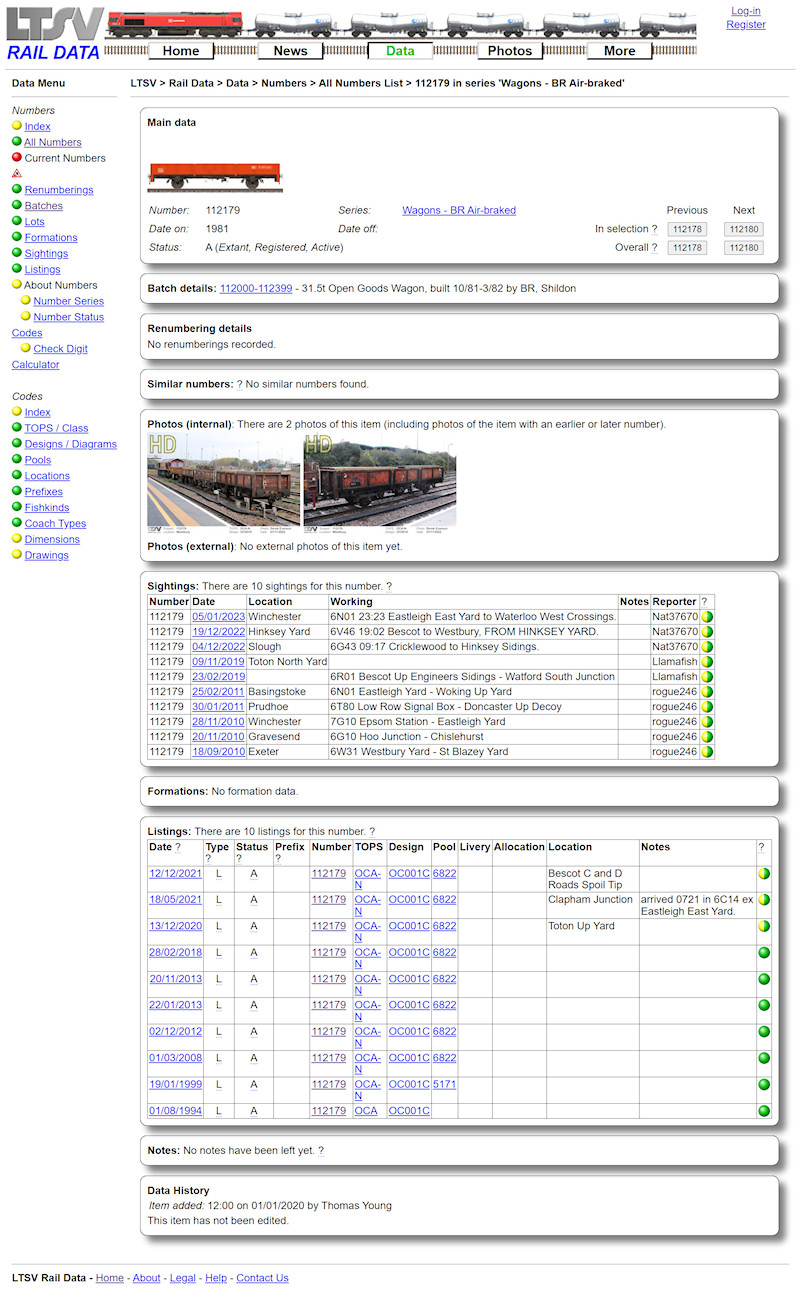Switch to the News tab

[290, 50]
